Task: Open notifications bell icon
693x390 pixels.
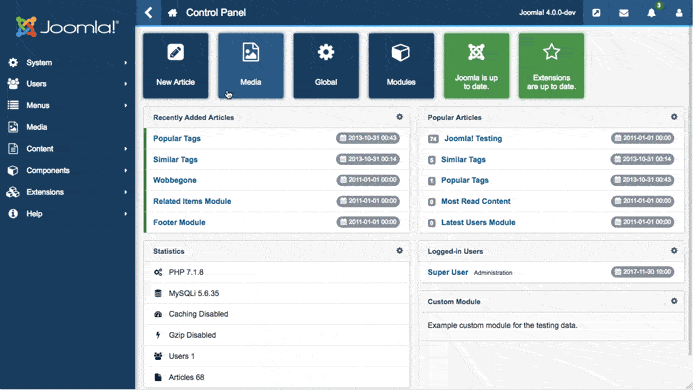Action: pyautogui.click(x=651, y=13)
